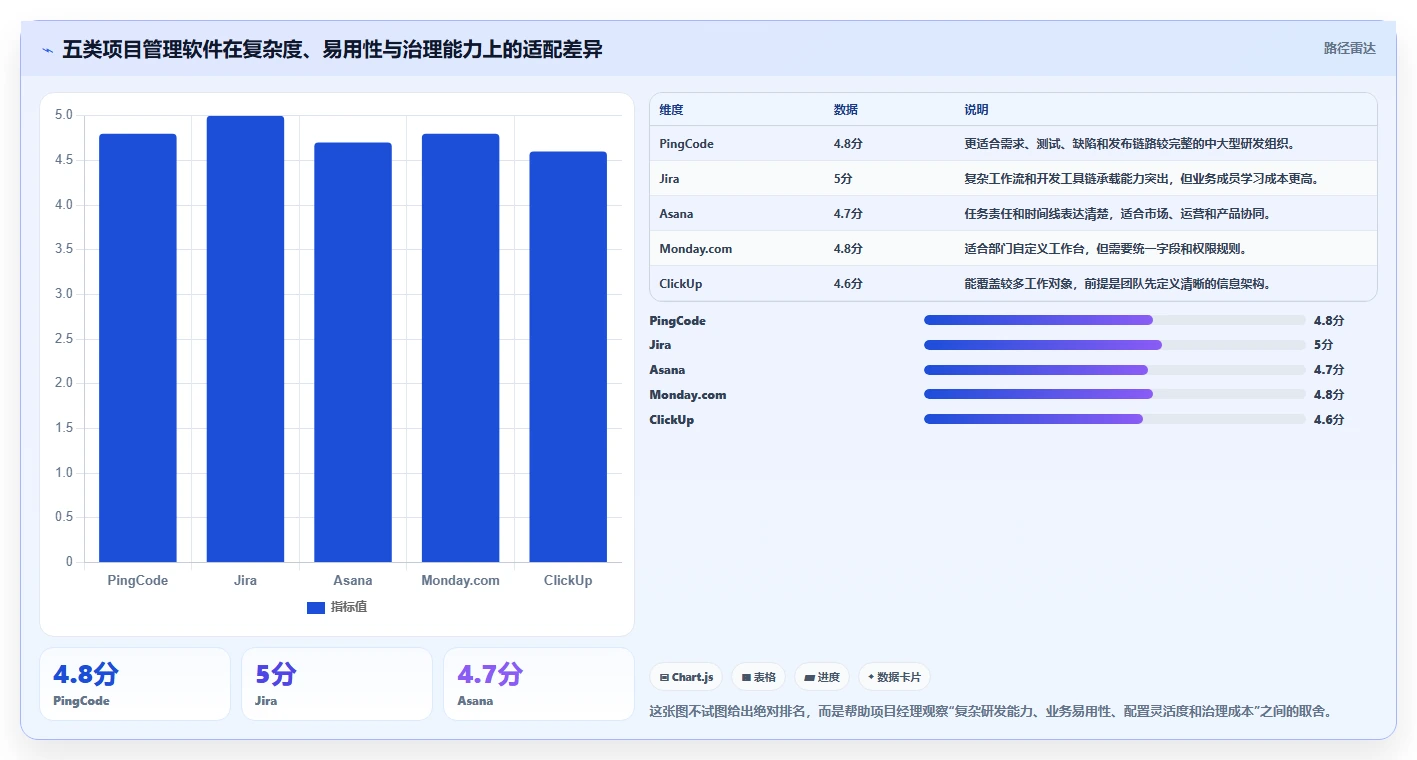Click the 表格 tag chip
The image size is (1417, 760).
759,677
